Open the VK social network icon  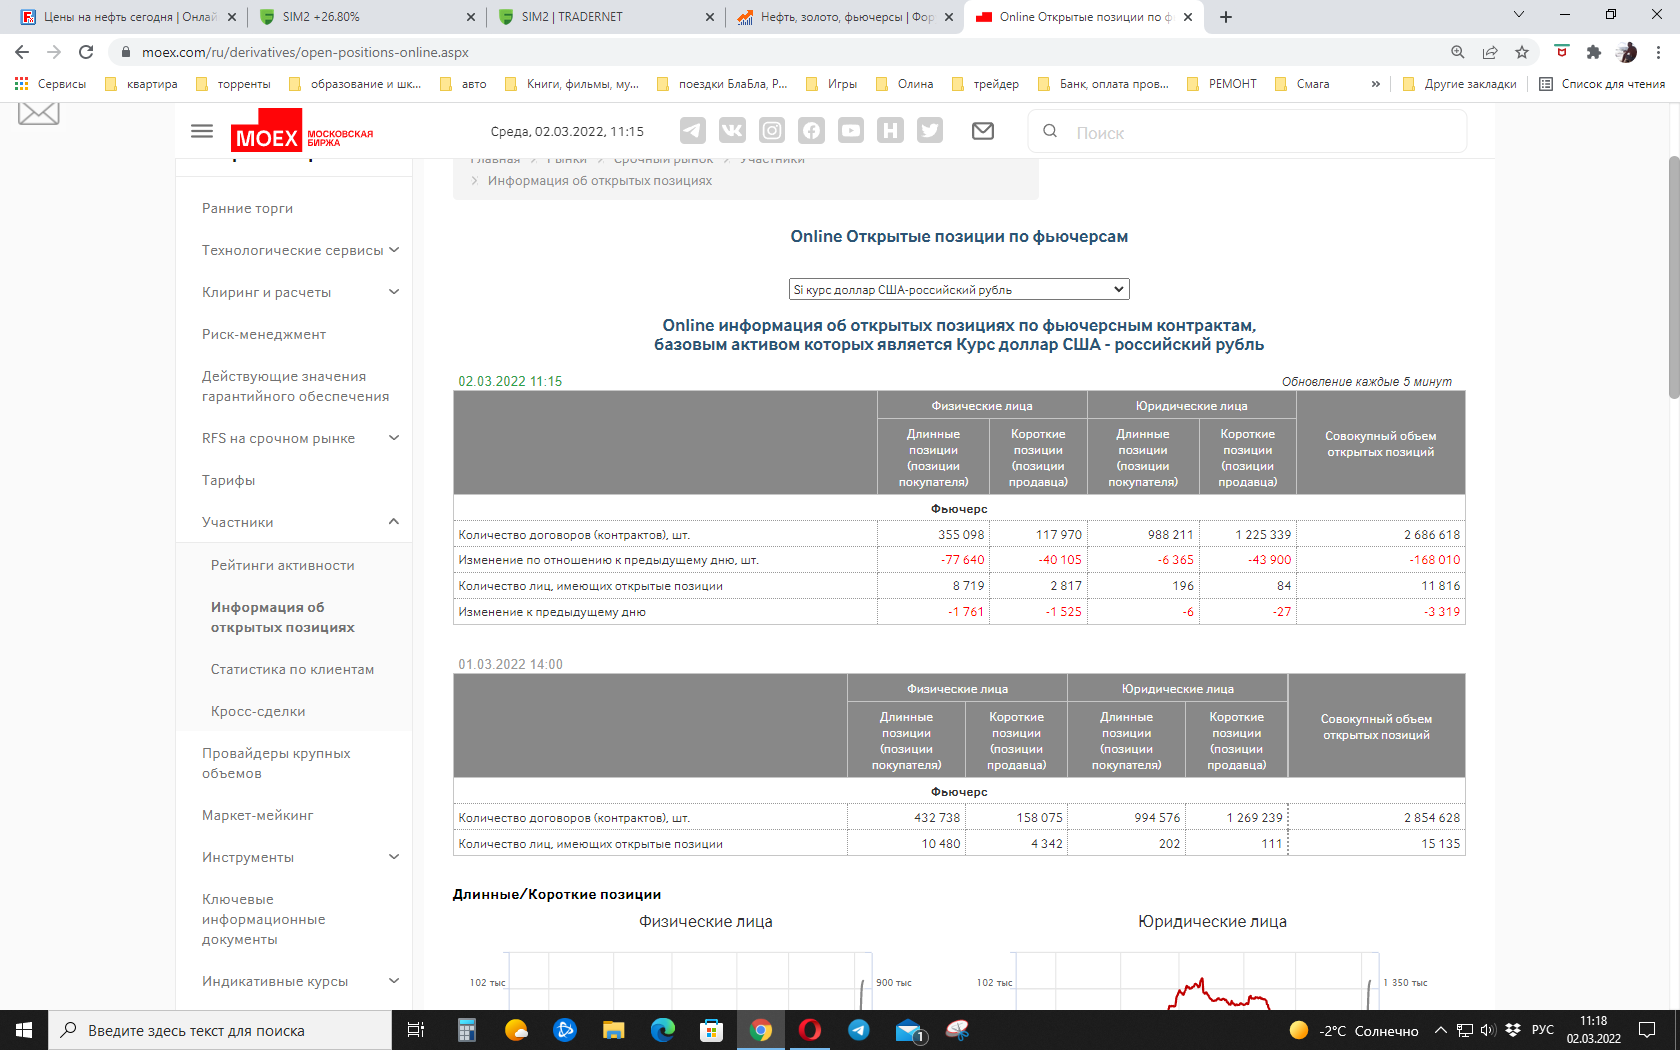tap(732, 131)
